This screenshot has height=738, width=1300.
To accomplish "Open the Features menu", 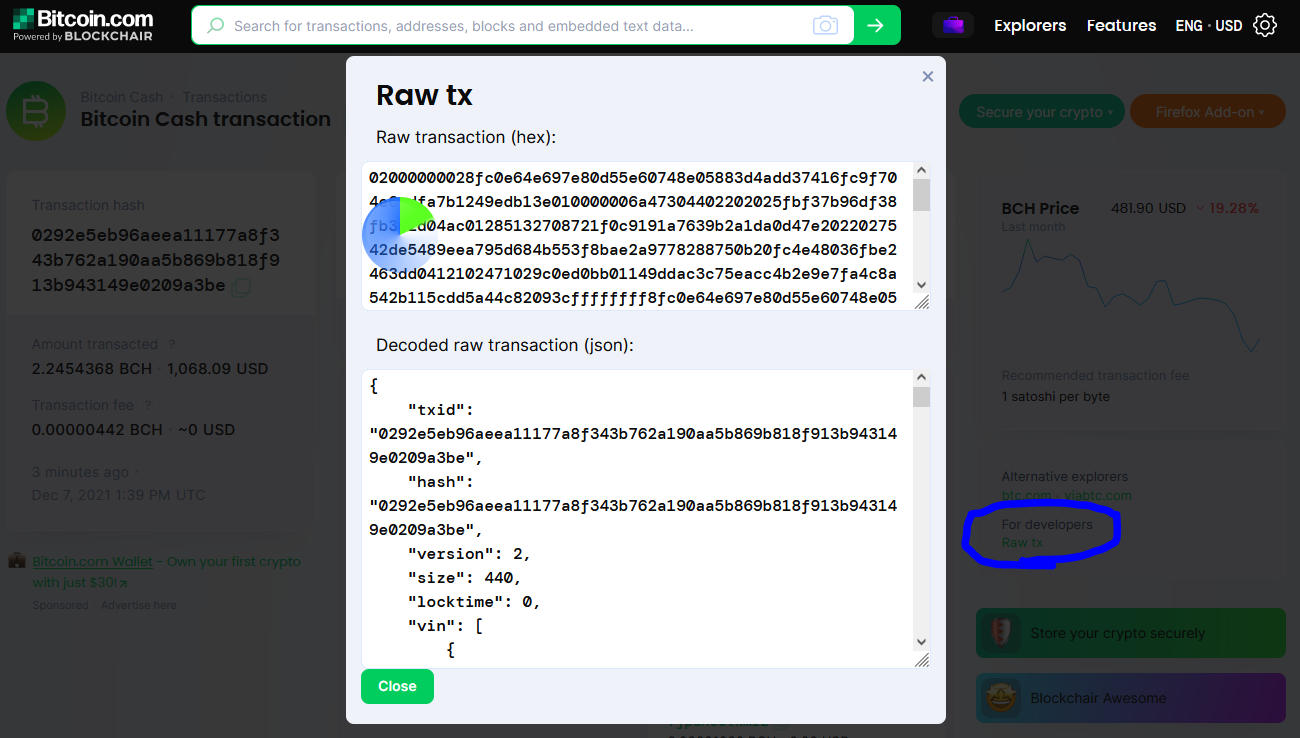I will pyautogui.click(x=1121, y=25).
